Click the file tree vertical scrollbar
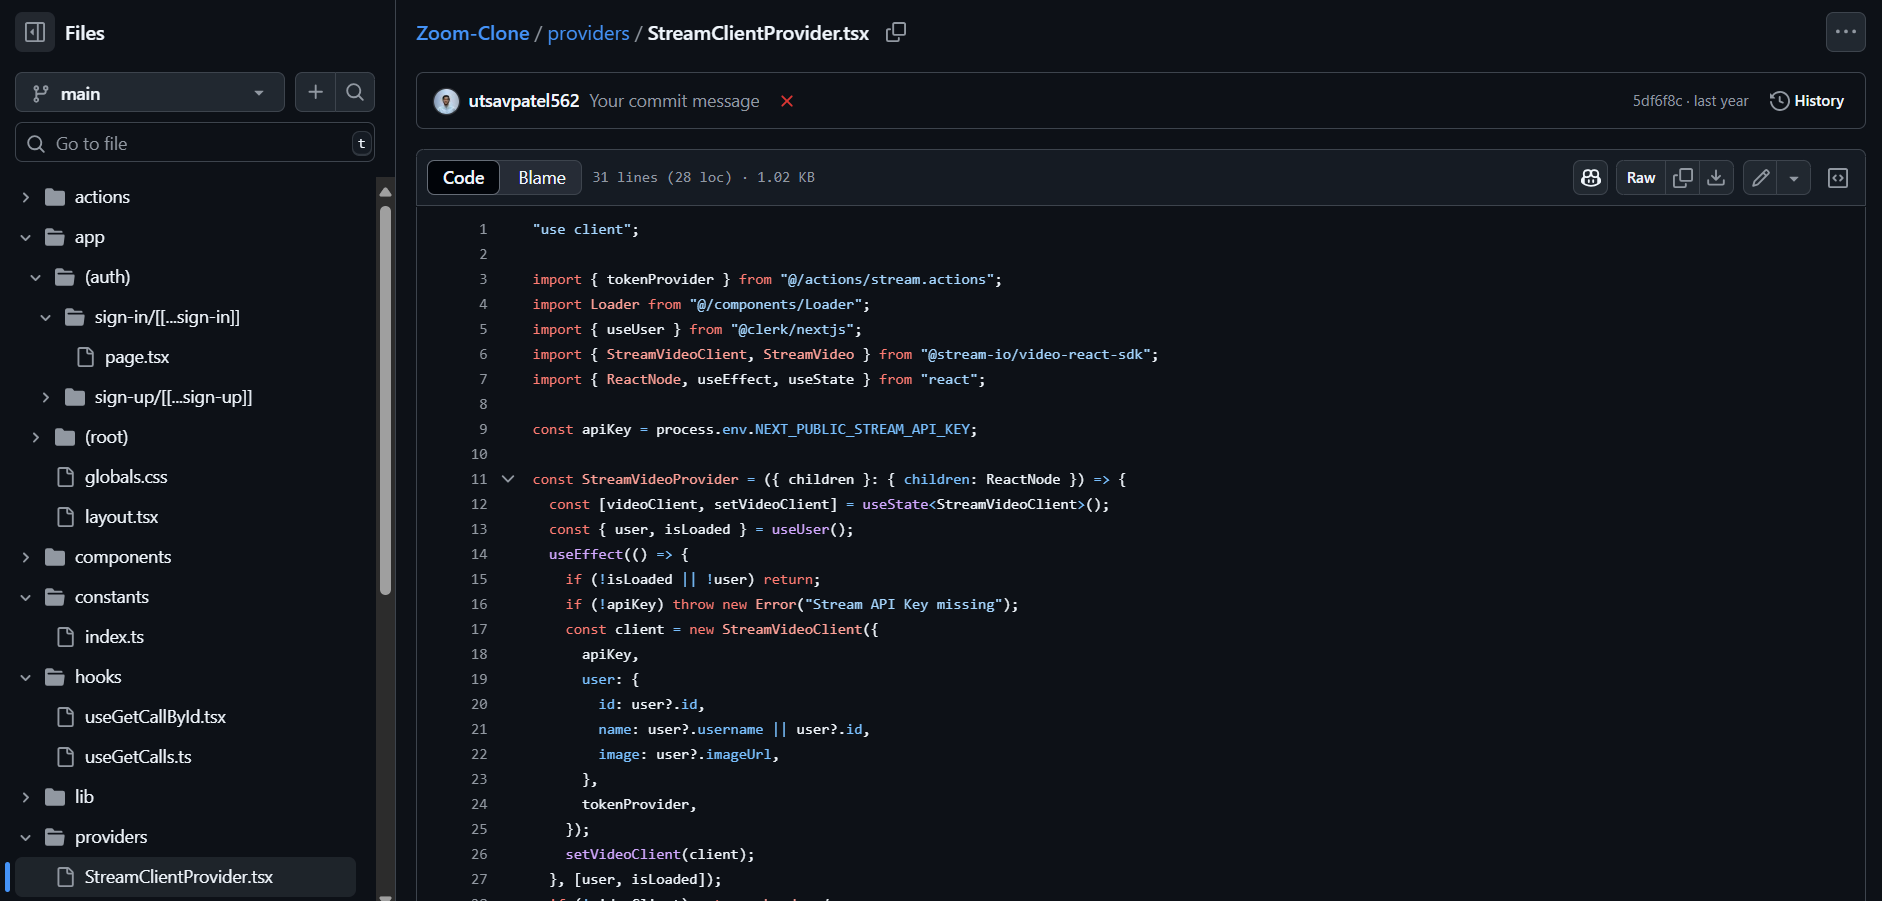Image resolution: width=1882 pixels, height=901 pixels. pos(385,400)
